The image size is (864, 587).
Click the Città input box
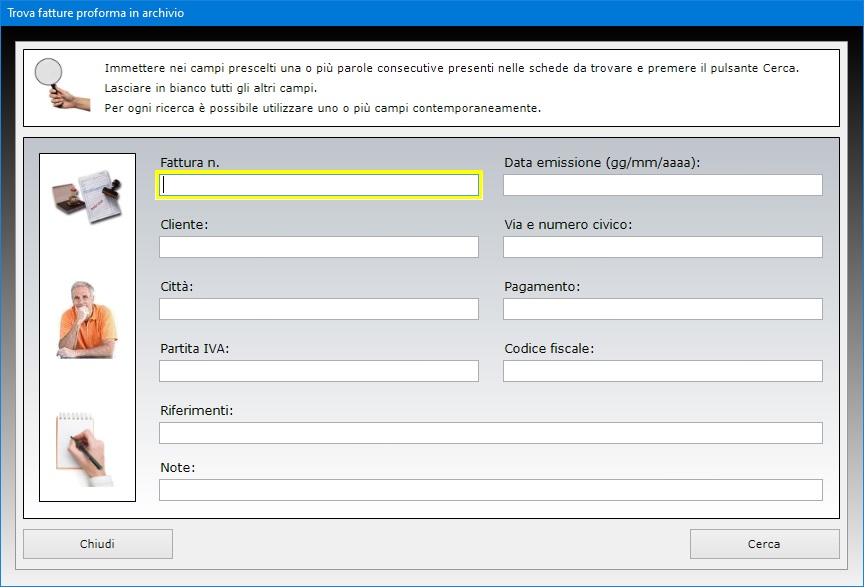319,309
